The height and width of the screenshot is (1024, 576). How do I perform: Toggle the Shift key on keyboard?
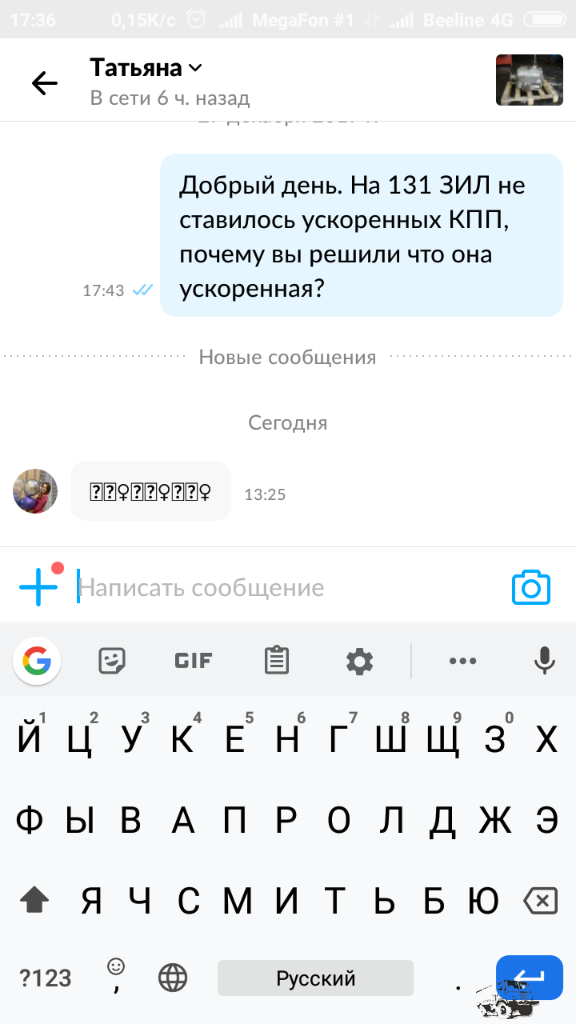click(35, 902)
